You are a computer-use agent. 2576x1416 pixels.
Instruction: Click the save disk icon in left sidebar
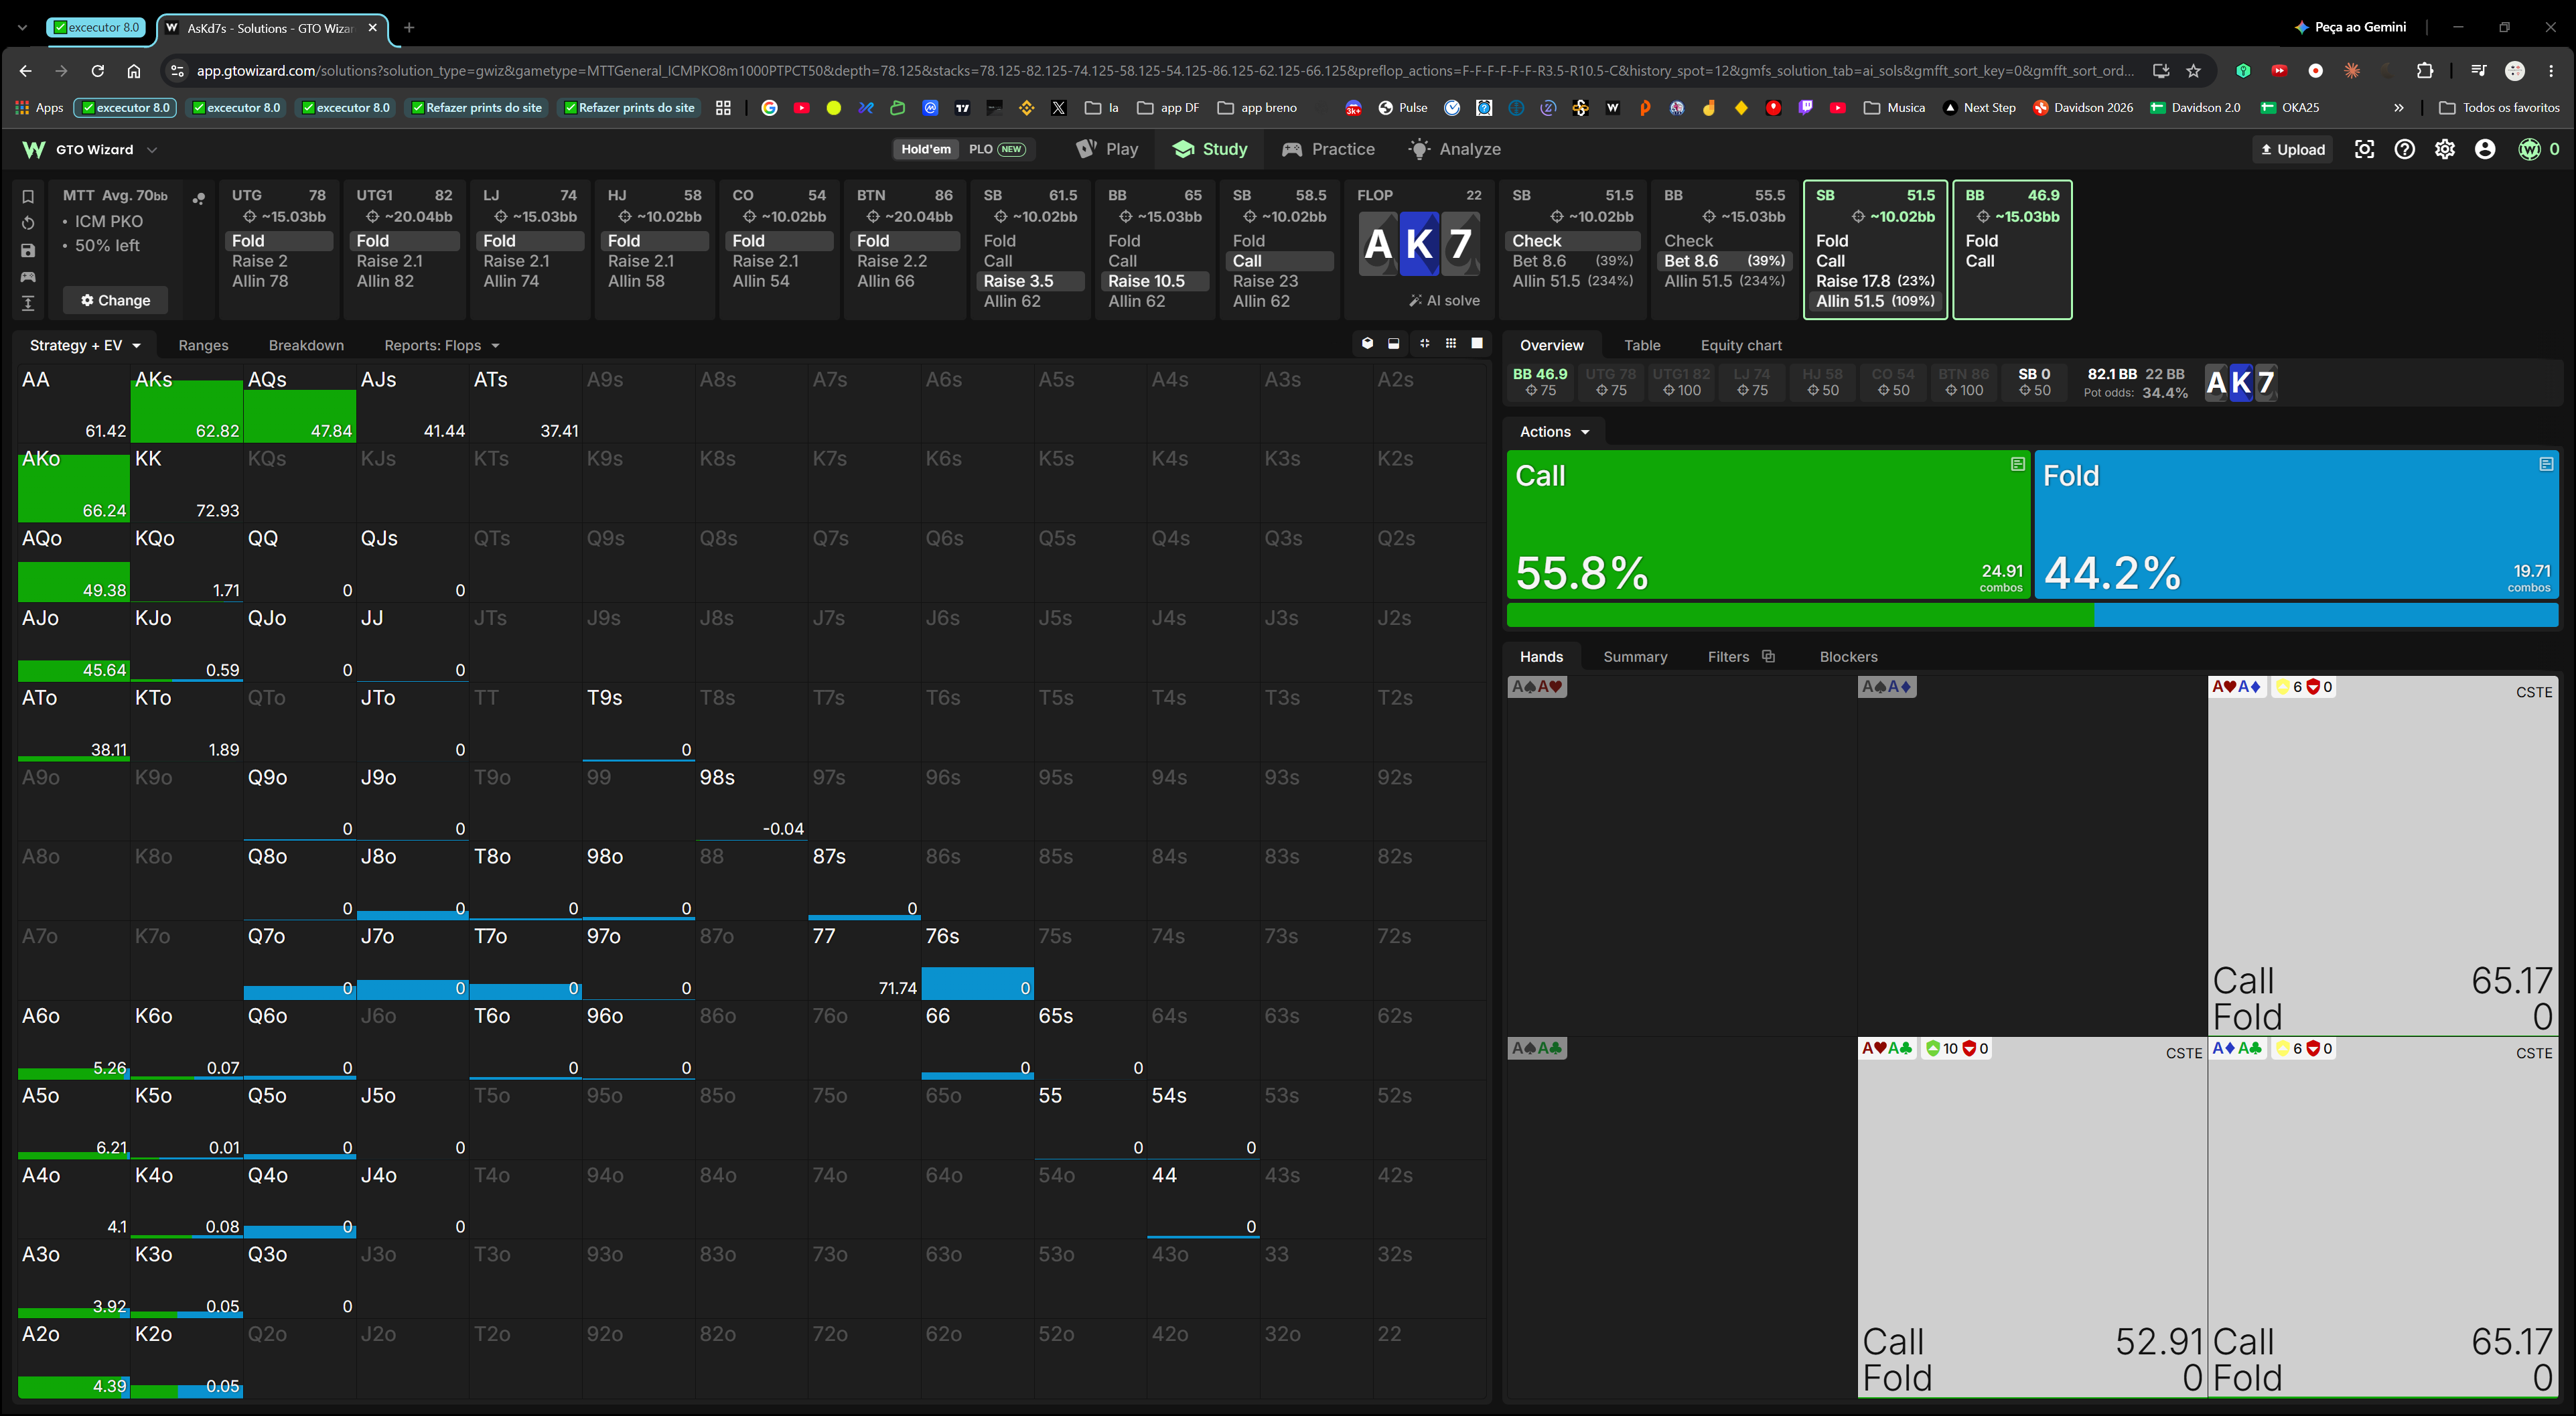click(x=28, y=250)
